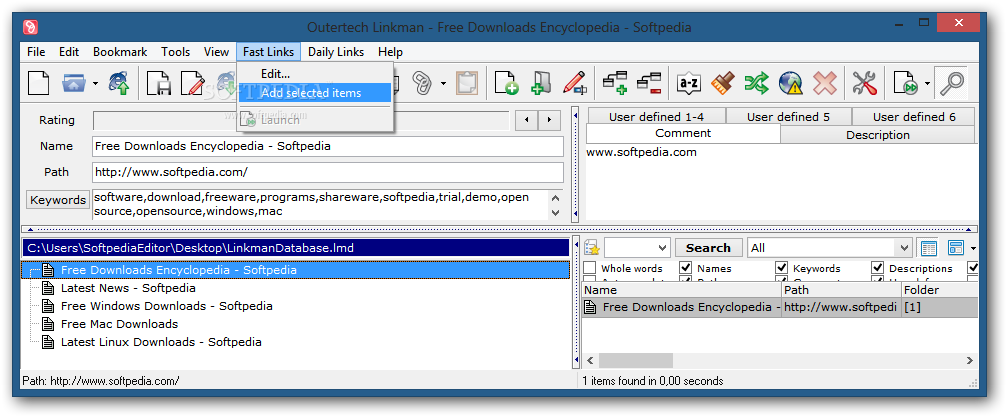The image size is (1007, 417).
Task: Switch to User defined 6 tab
Action: (x=914, y=117)
